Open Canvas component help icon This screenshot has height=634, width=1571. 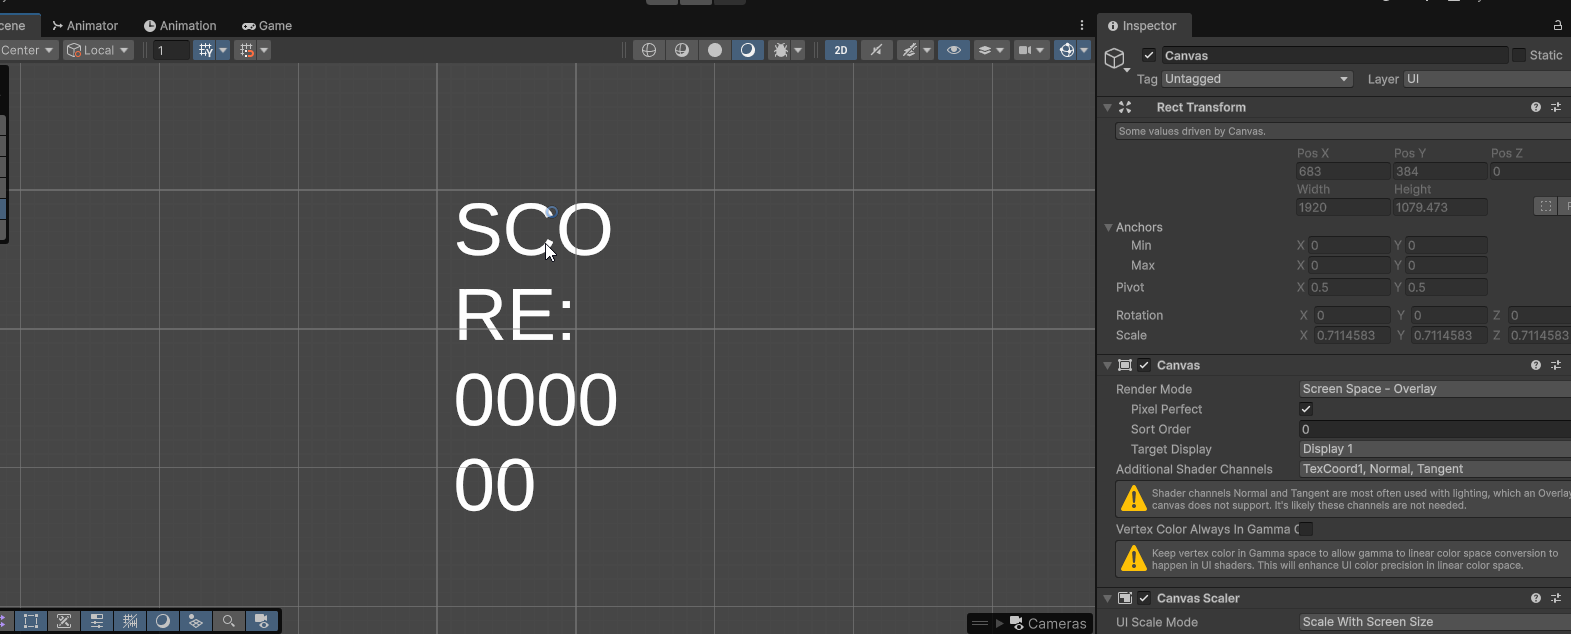coord(1536,365)
